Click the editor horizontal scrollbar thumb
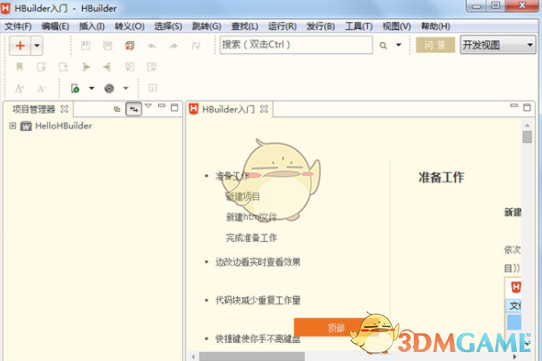This screenshot has height=361, width=542. (x=252, y=356)
